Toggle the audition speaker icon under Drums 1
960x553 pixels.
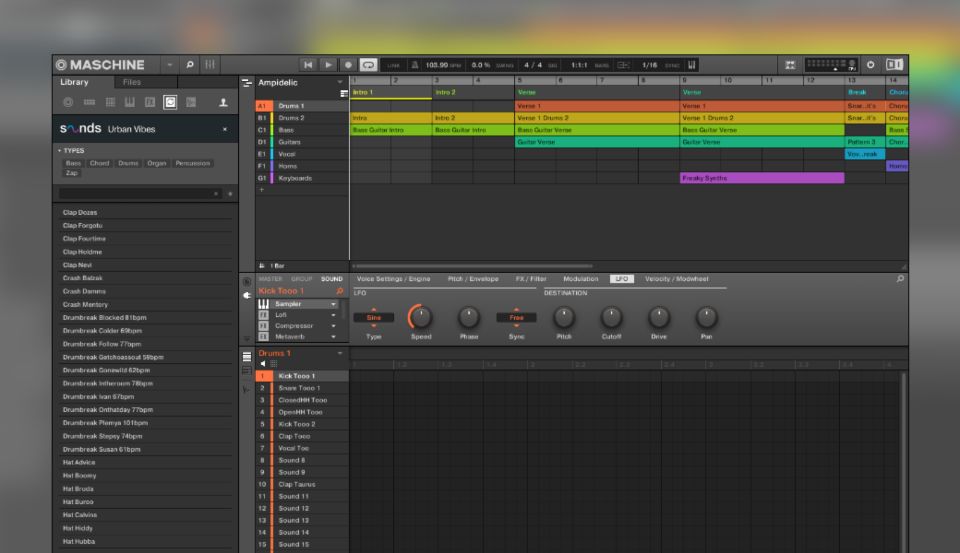(263, 364)
